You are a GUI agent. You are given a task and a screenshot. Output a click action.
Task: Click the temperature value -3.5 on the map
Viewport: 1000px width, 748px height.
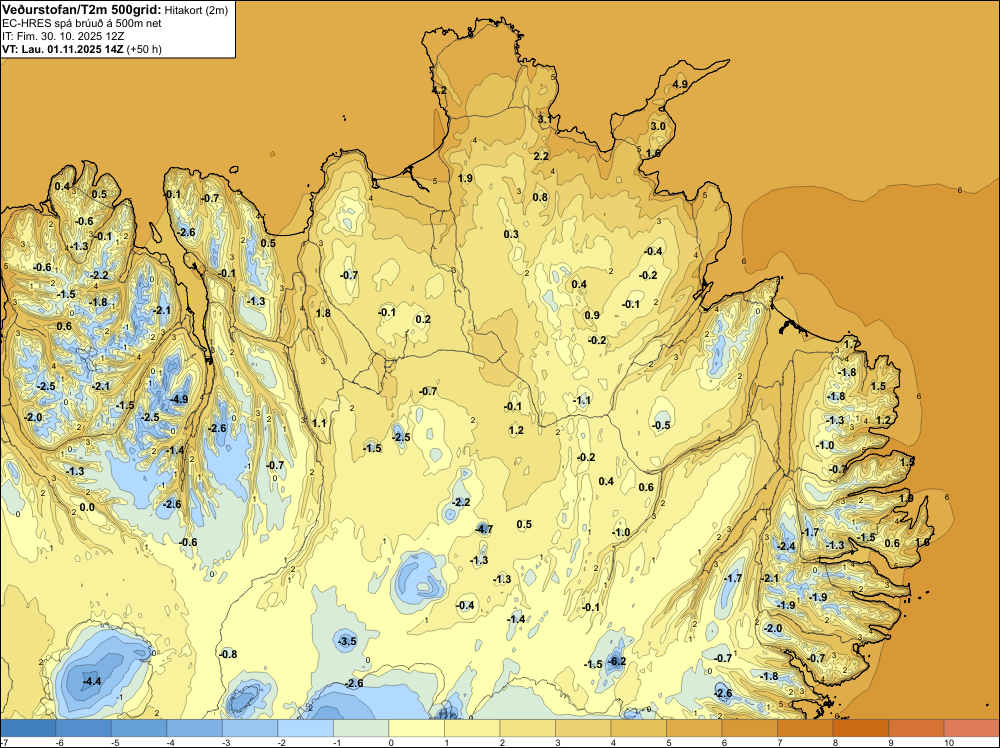pos(347,641)
